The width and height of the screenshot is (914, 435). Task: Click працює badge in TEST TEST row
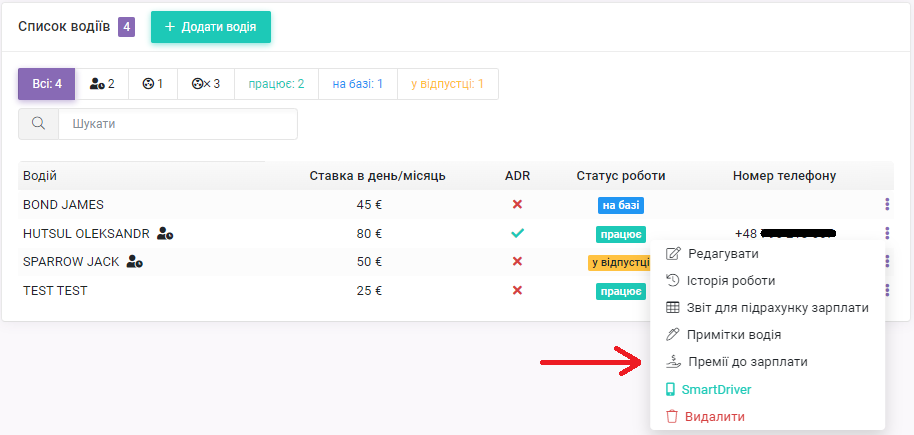coord(621,291)
